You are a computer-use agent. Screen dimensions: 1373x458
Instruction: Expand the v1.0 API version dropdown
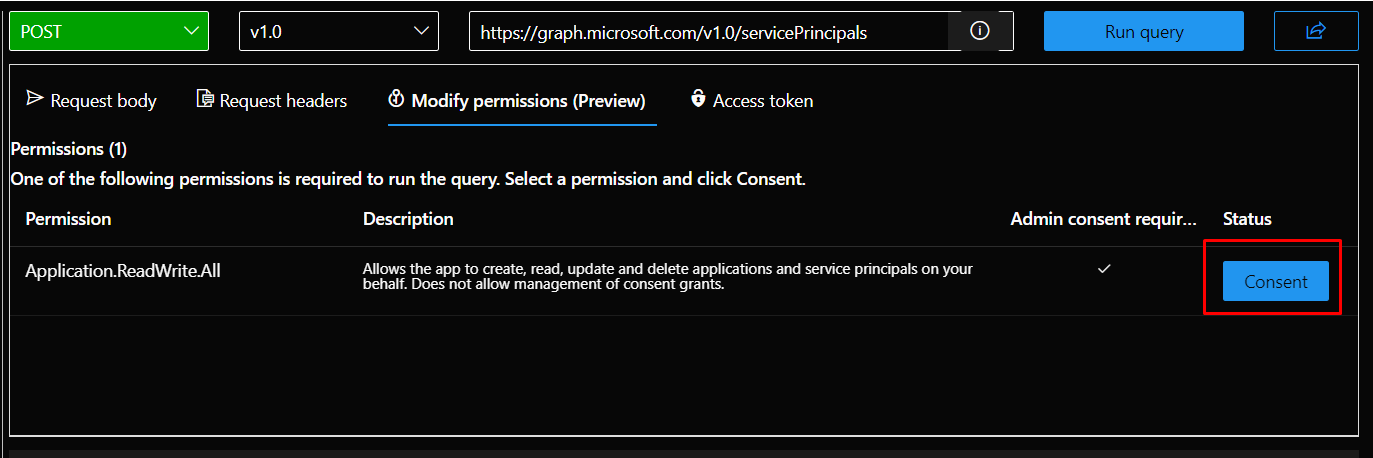tap(338, 31)
